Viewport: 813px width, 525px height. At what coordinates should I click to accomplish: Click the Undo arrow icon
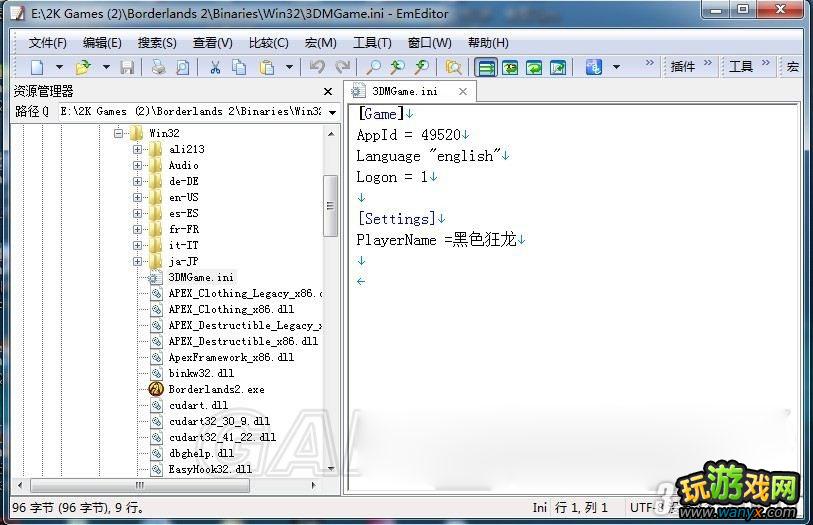(x=317, y=67)
